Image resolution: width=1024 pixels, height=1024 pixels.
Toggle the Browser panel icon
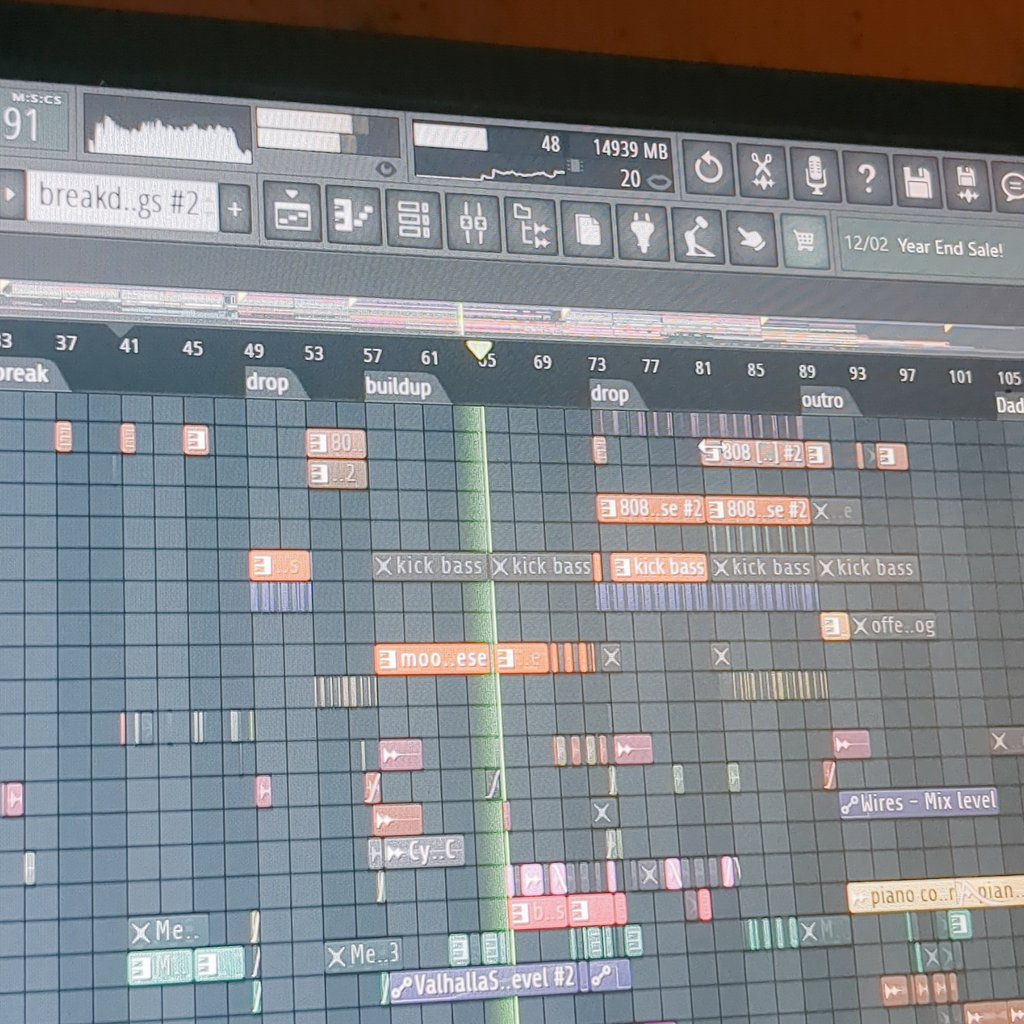531,227
